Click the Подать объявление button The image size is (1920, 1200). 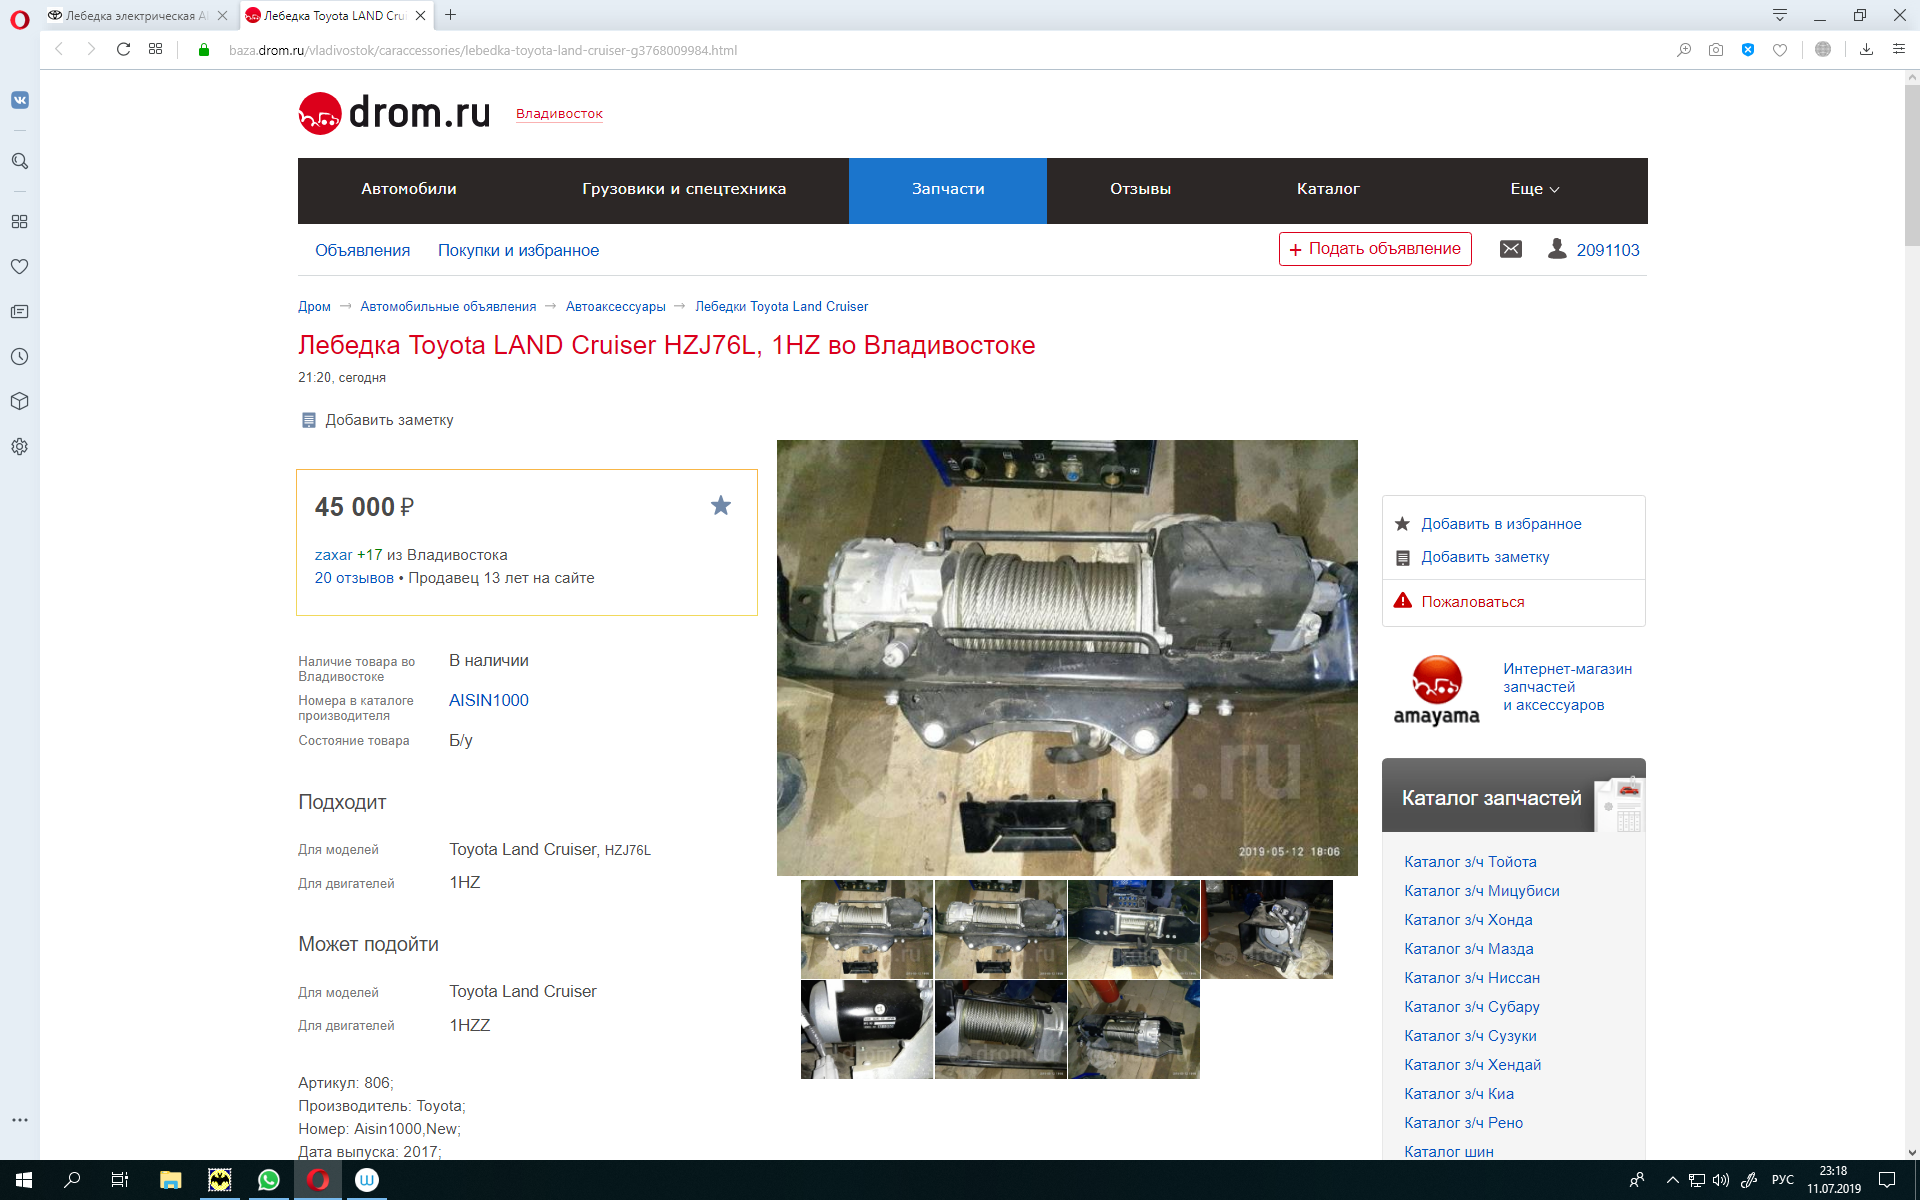tap(1375, 249)
